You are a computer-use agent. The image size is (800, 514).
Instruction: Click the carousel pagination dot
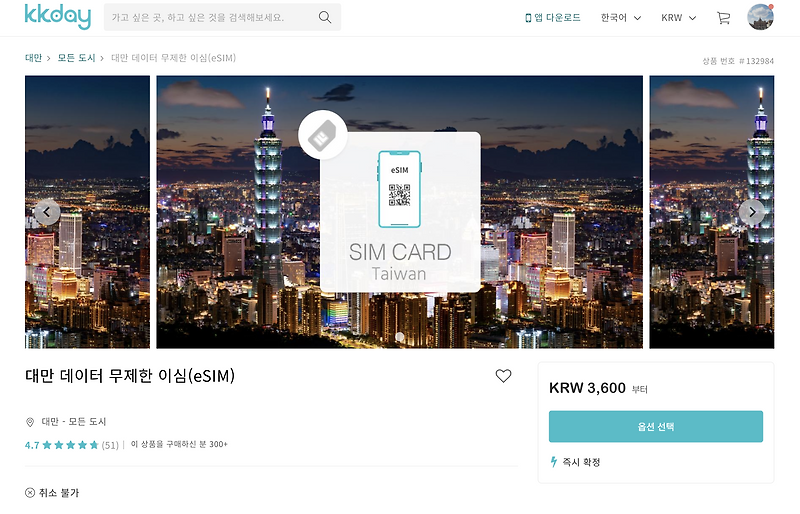tap(400, 336)
